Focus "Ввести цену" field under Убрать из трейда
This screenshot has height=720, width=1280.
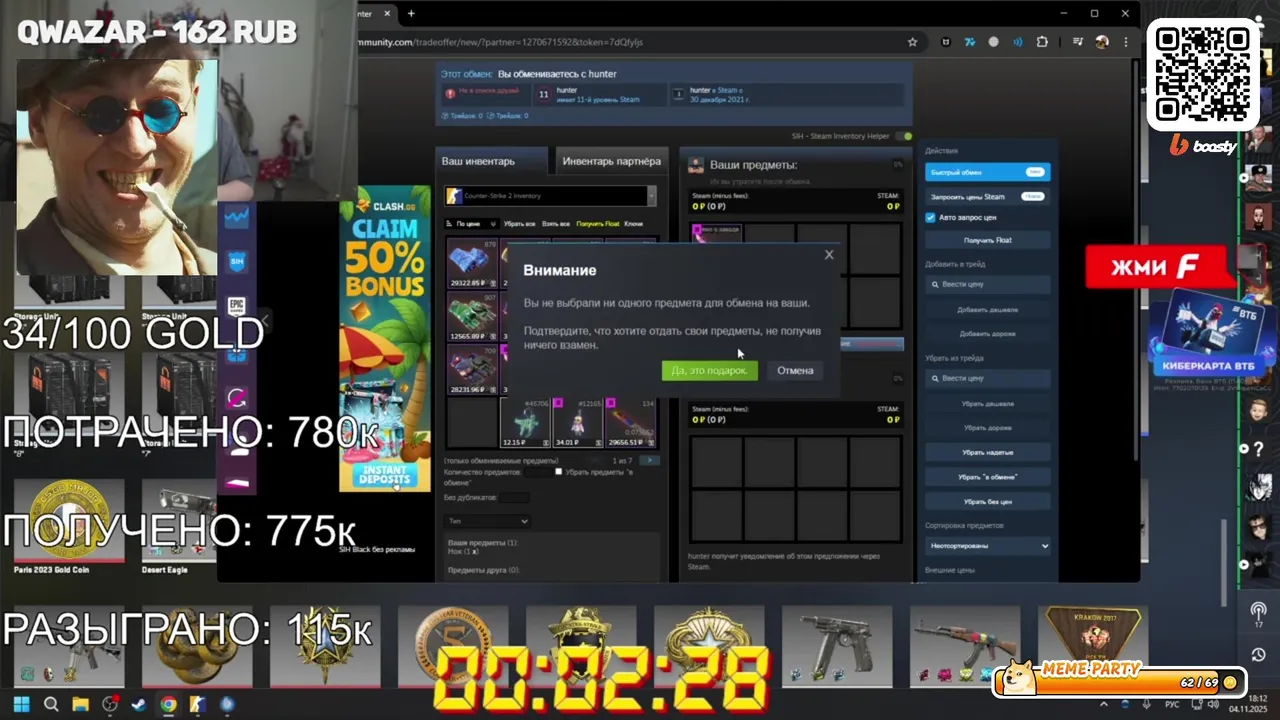click(x=987, y=378)
